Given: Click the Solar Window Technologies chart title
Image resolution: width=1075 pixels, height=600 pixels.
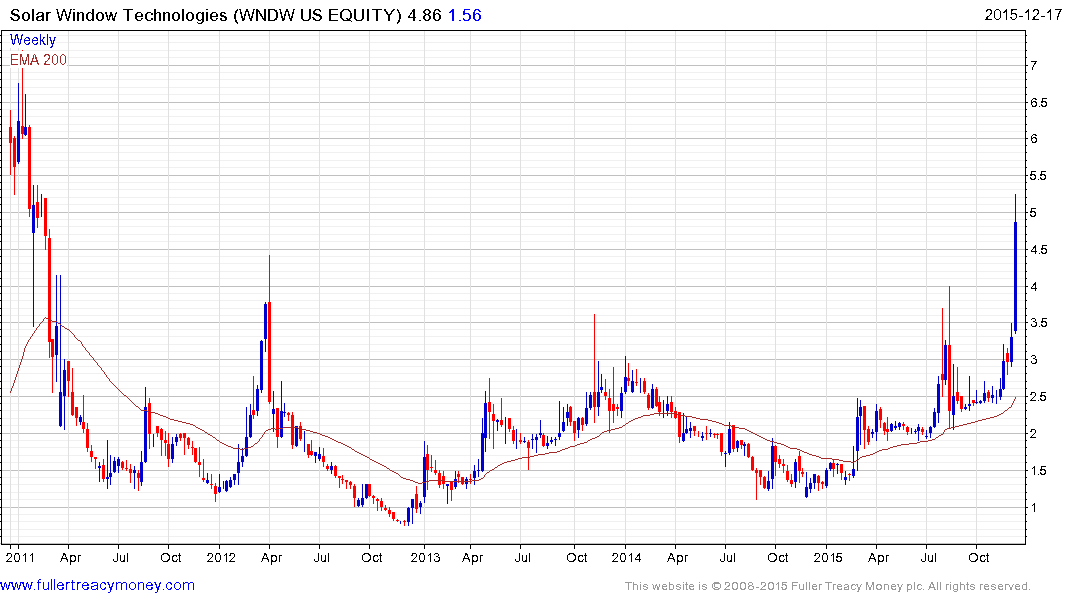Looking at the screenshot, I should coord(205,15).
